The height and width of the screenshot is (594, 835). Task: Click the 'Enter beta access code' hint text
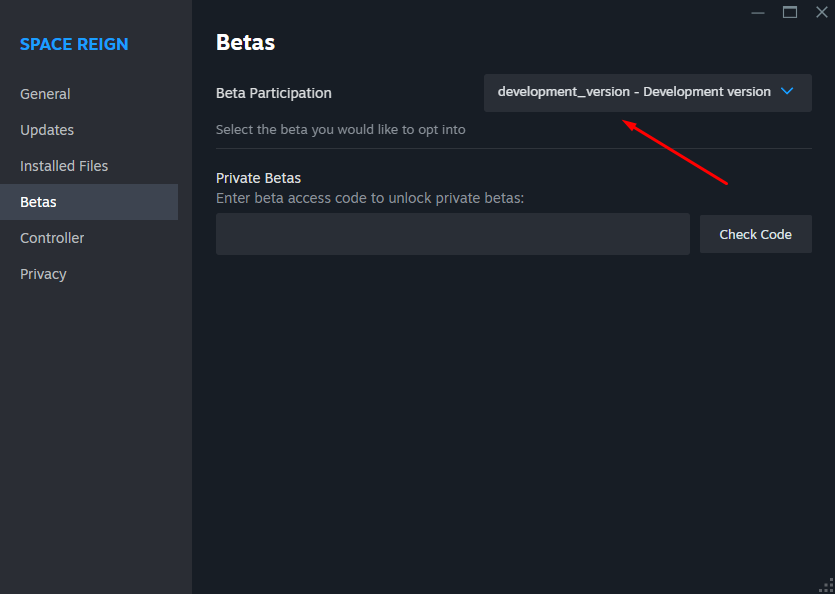pos(370,198)
